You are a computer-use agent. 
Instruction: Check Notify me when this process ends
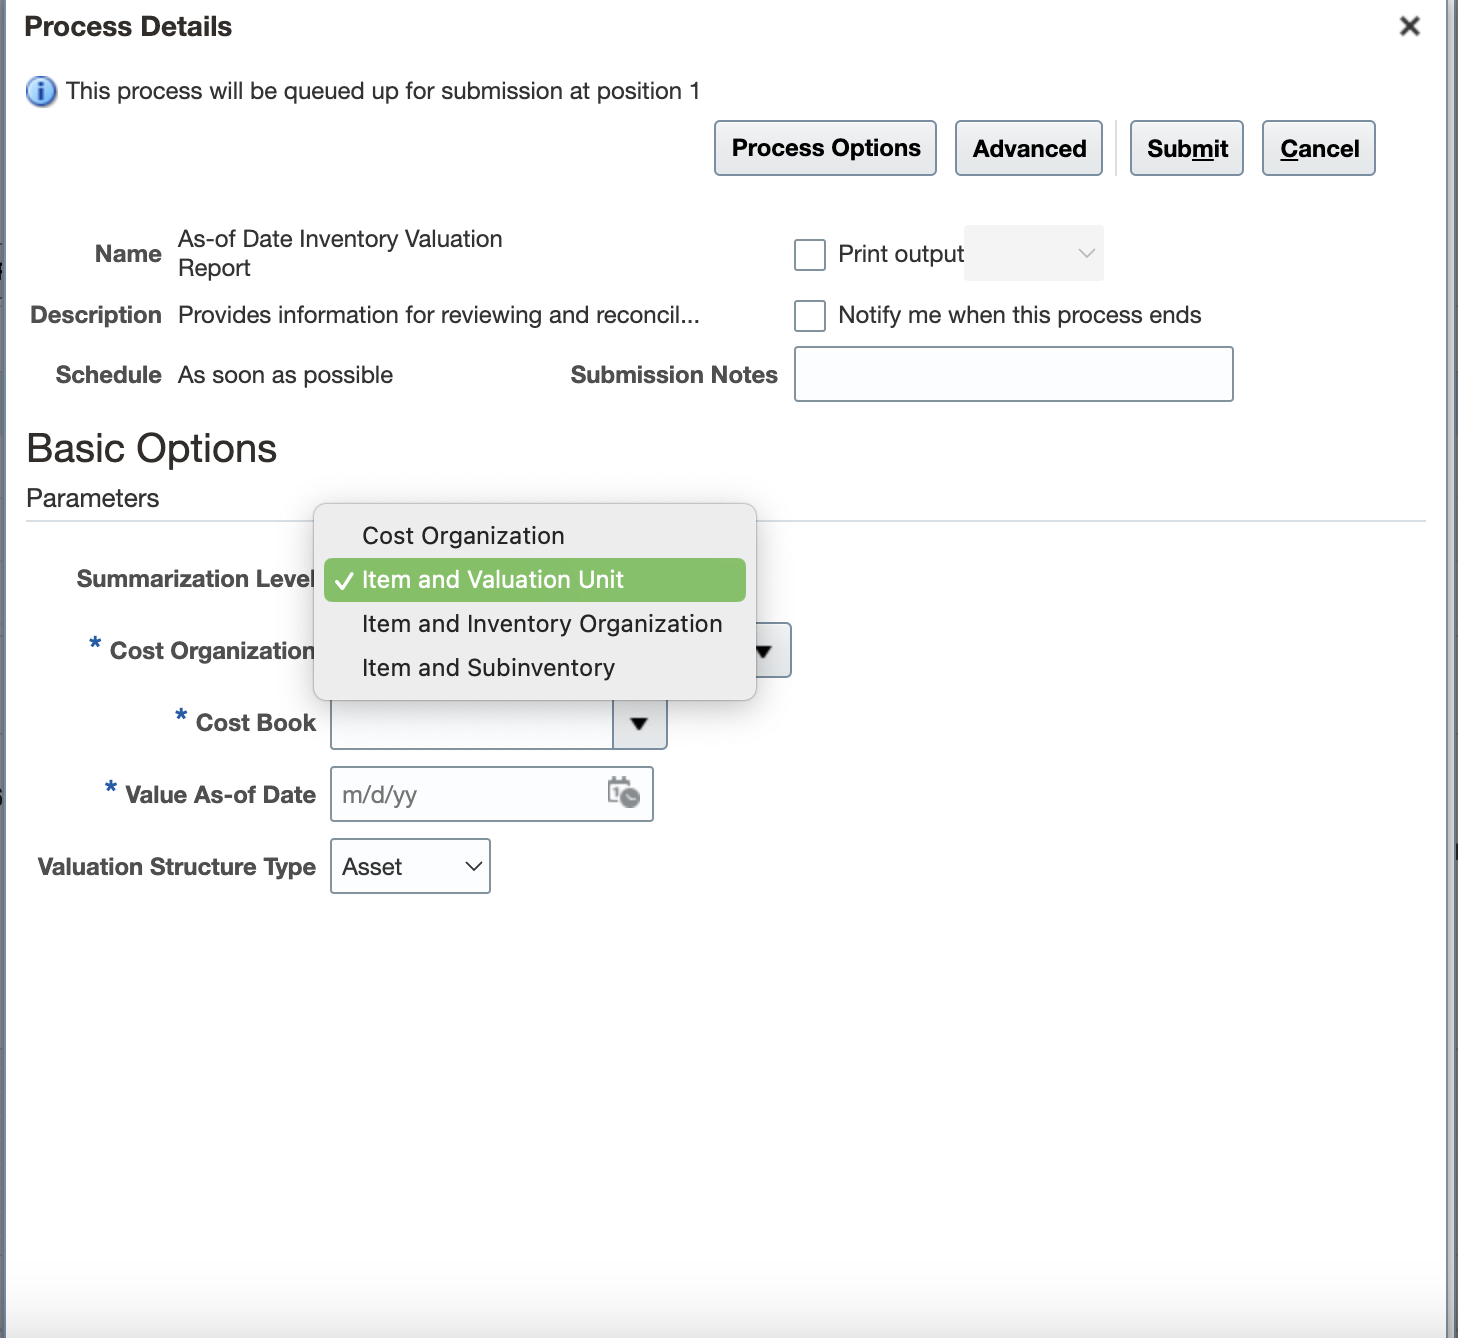(809, 316)
